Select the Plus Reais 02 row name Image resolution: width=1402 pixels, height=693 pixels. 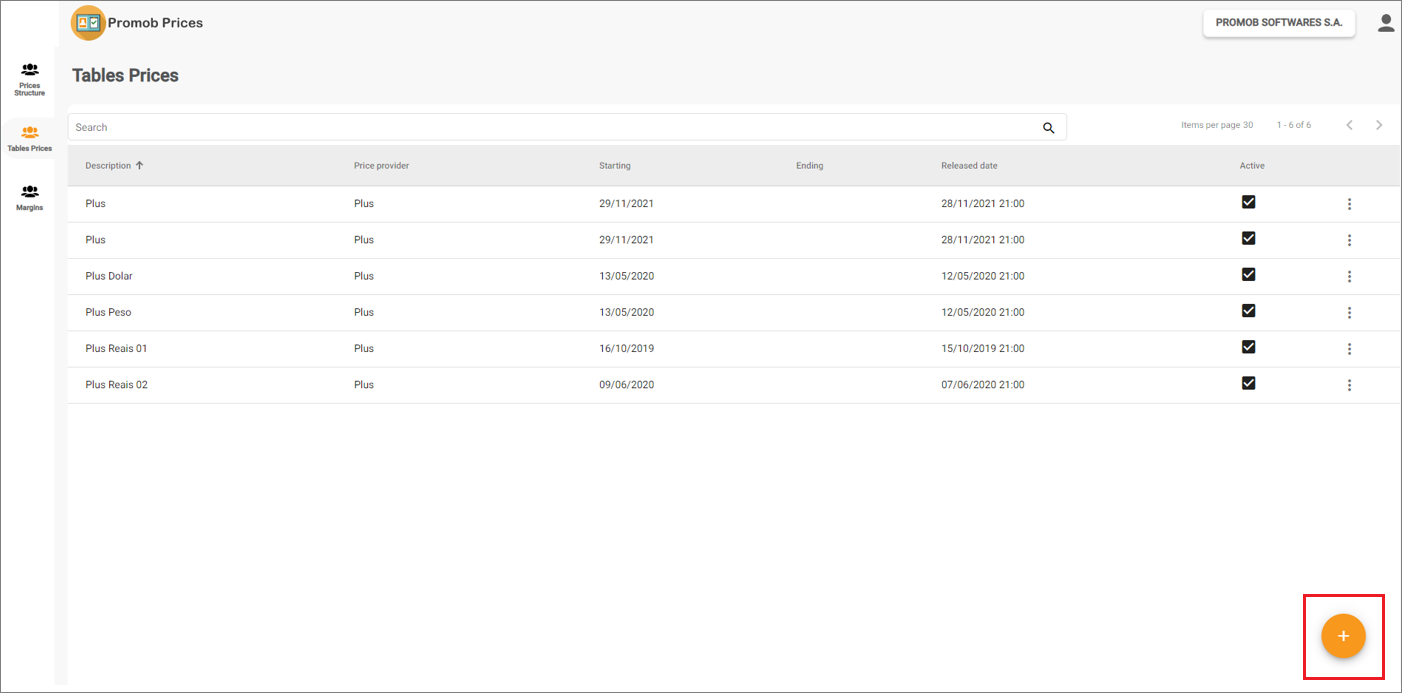click(x=116, y=385)
